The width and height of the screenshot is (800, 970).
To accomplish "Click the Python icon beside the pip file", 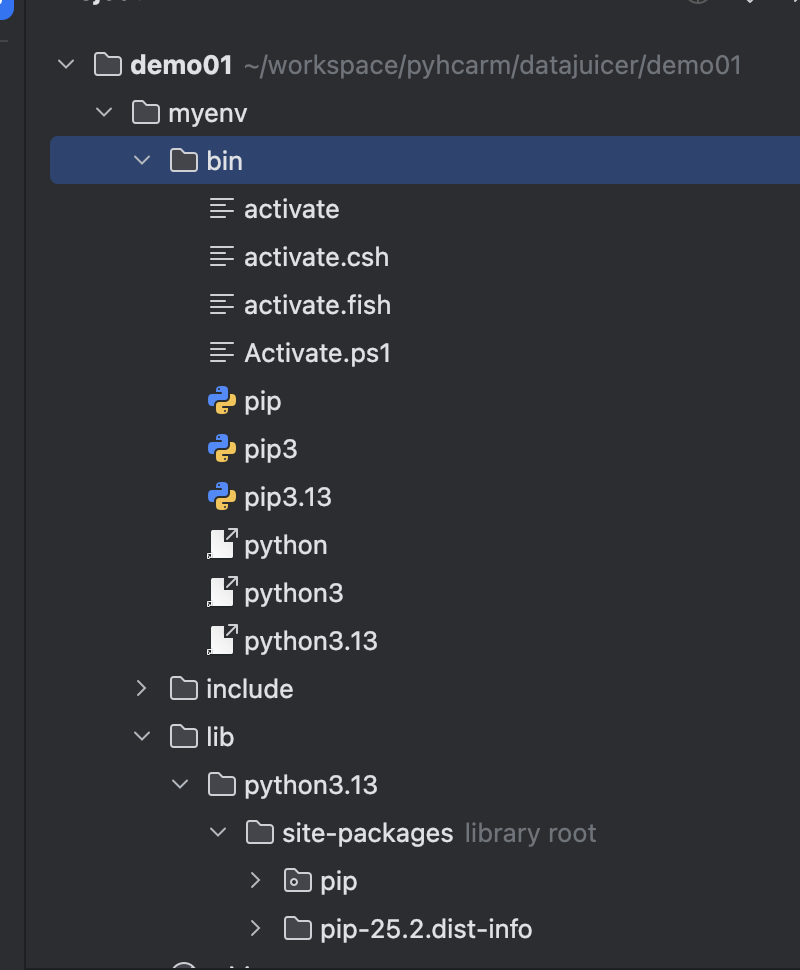I will click(222, 401).
